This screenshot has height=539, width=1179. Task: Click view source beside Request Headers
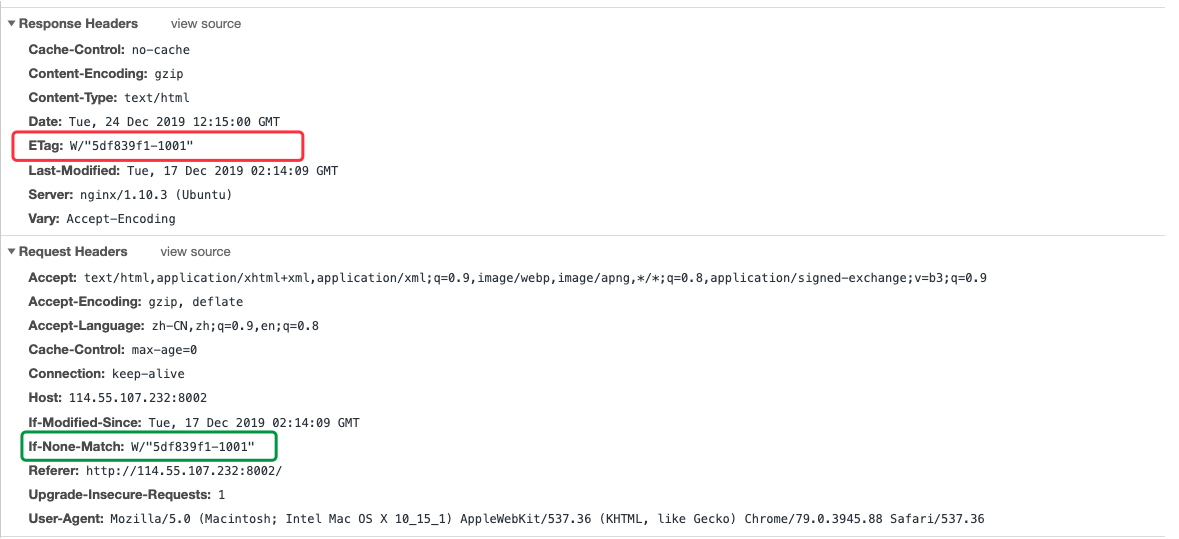pyautogui.click(x=195, y=252)
